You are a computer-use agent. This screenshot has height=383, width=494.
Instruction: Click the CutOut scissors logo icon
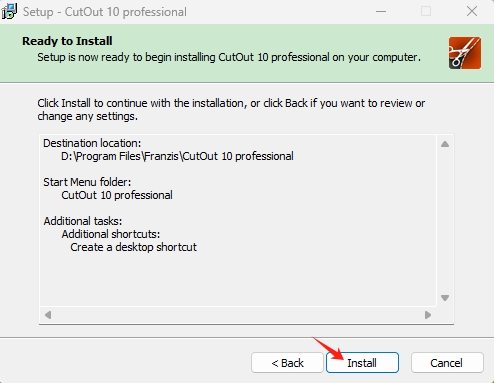point(465,53)
